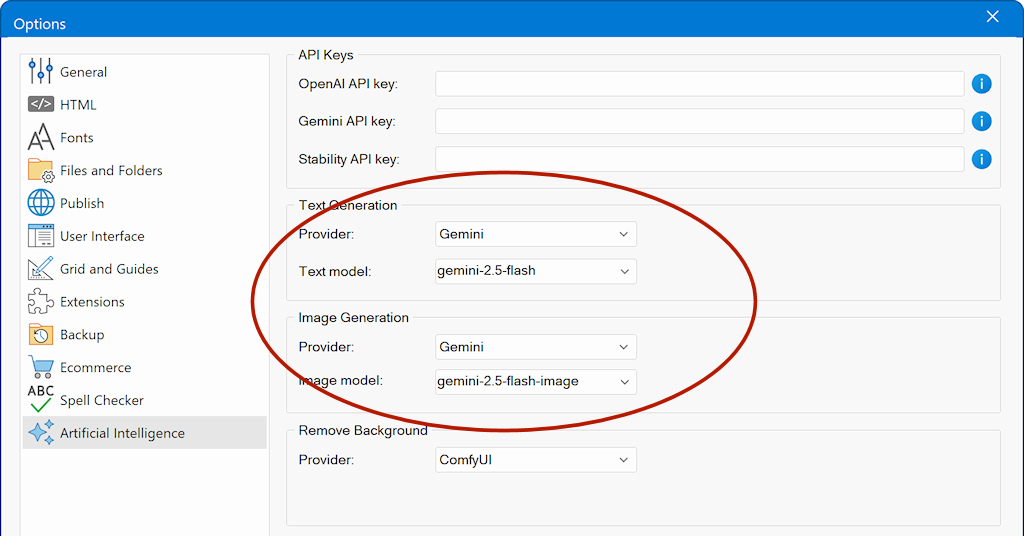Click the Fonts letter icon
The width and height of the screenshot is (1024, 536).
tap(40, 137)
